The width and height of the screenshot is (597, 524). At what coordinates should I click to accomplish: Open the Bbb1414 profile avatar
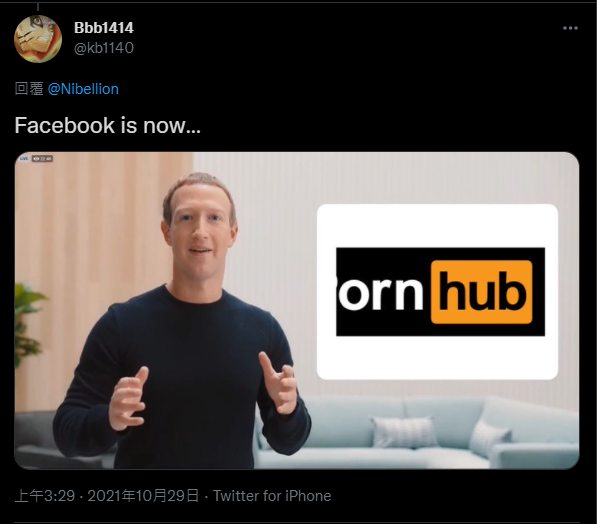pos(38,39)
